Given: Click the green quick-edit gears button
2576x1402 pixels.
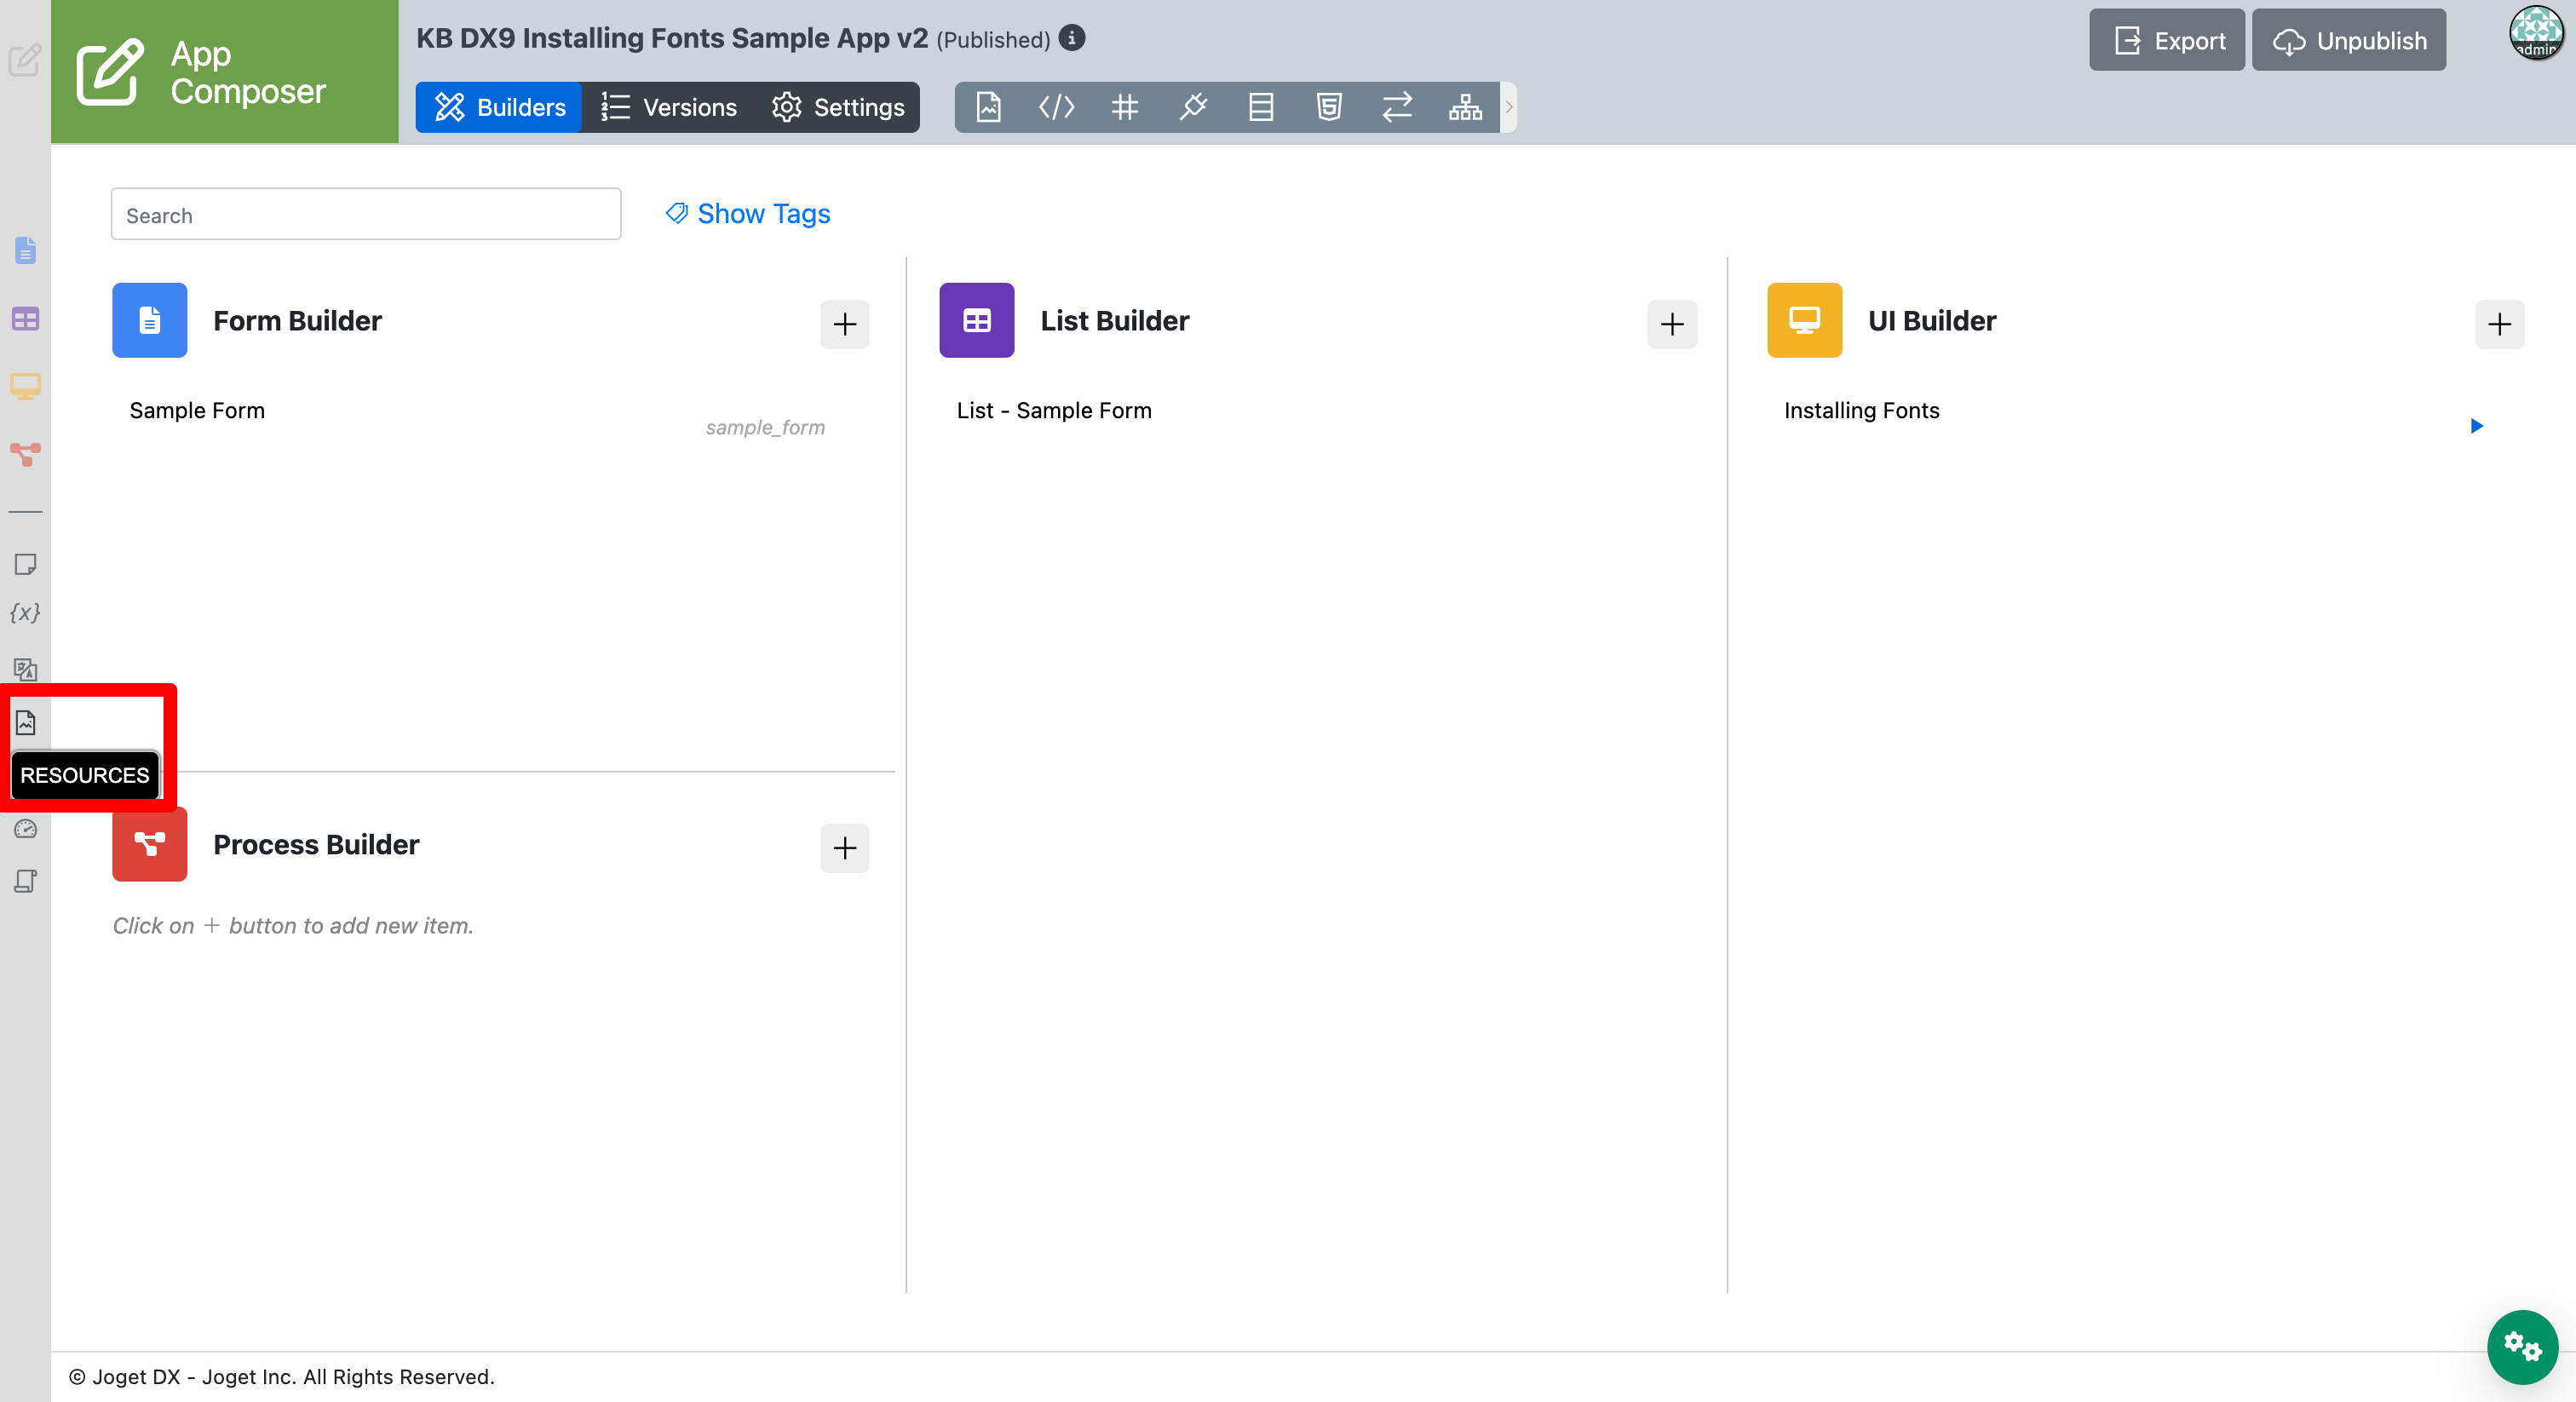Looking at the screenshot, I should tap(2522, 1346).
